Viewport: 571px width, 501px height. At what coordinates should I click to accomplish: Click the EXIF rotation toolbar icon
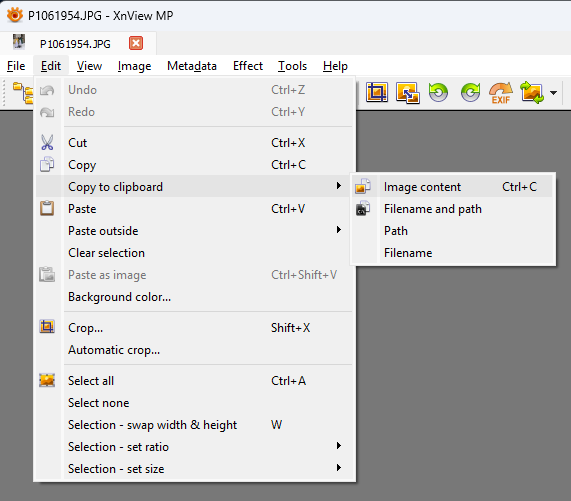[x=501, y=93]
